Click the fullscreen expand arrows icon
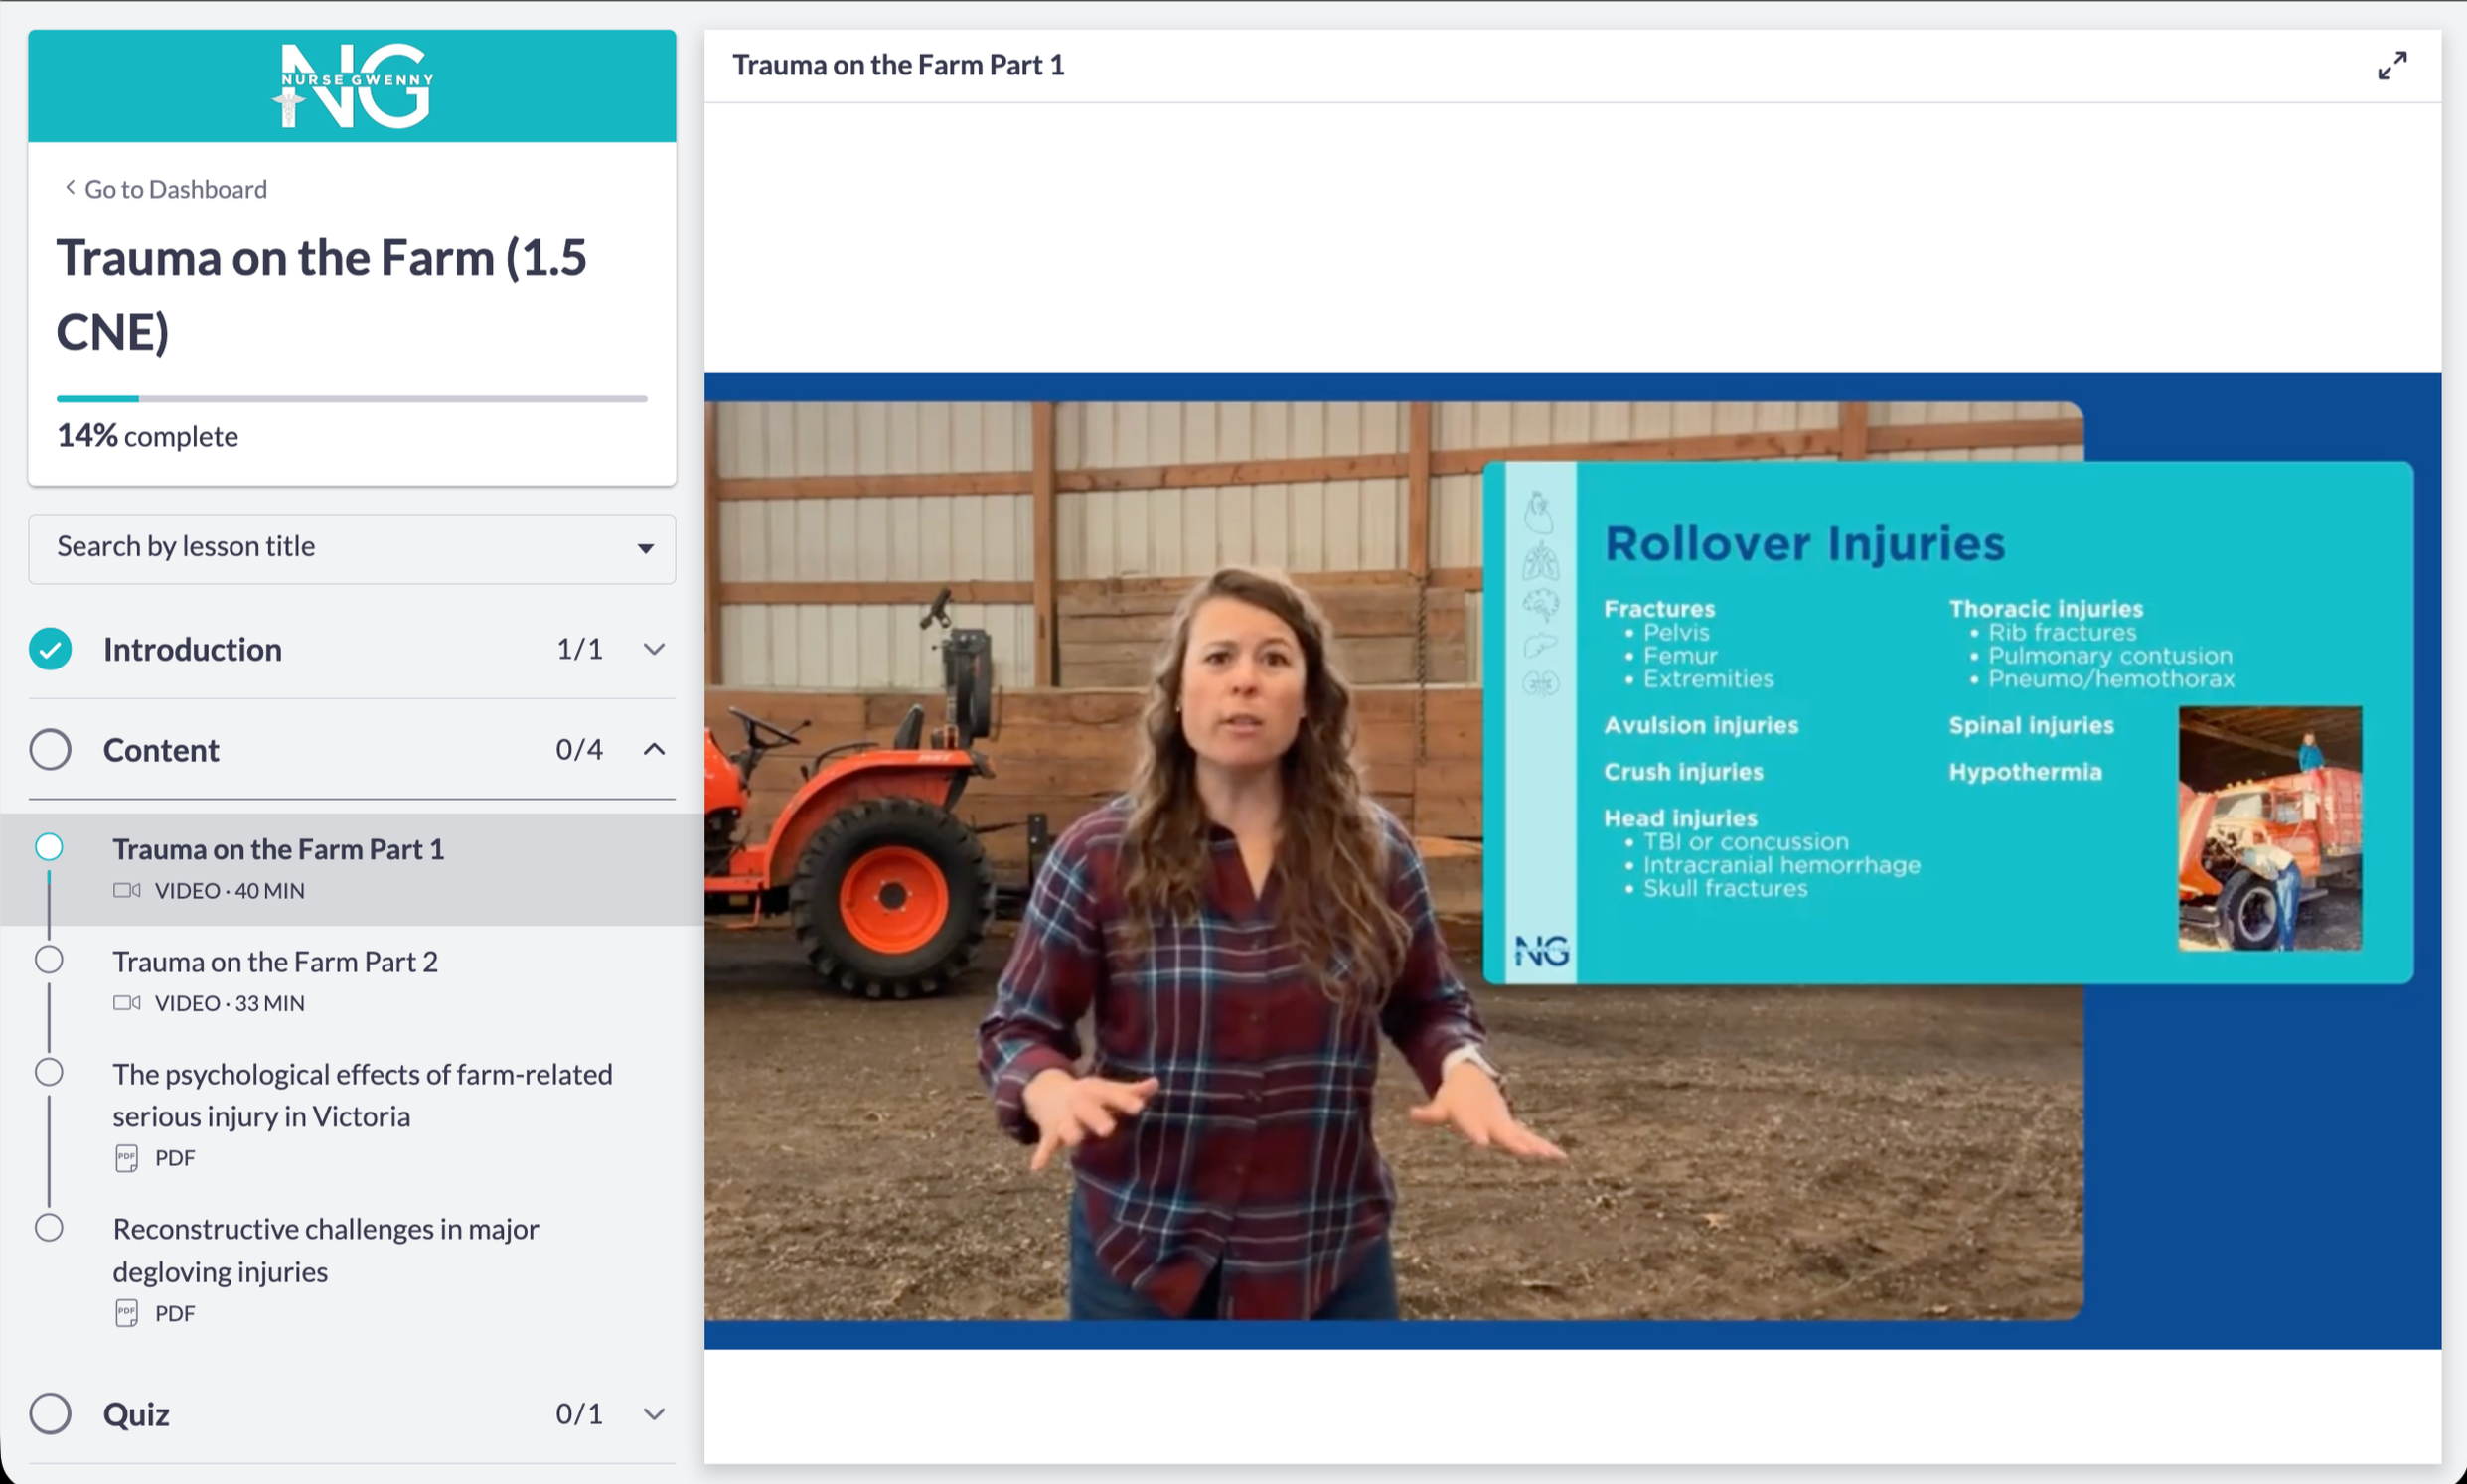Screen dimensions: 2467x1484 point(2391,66)
